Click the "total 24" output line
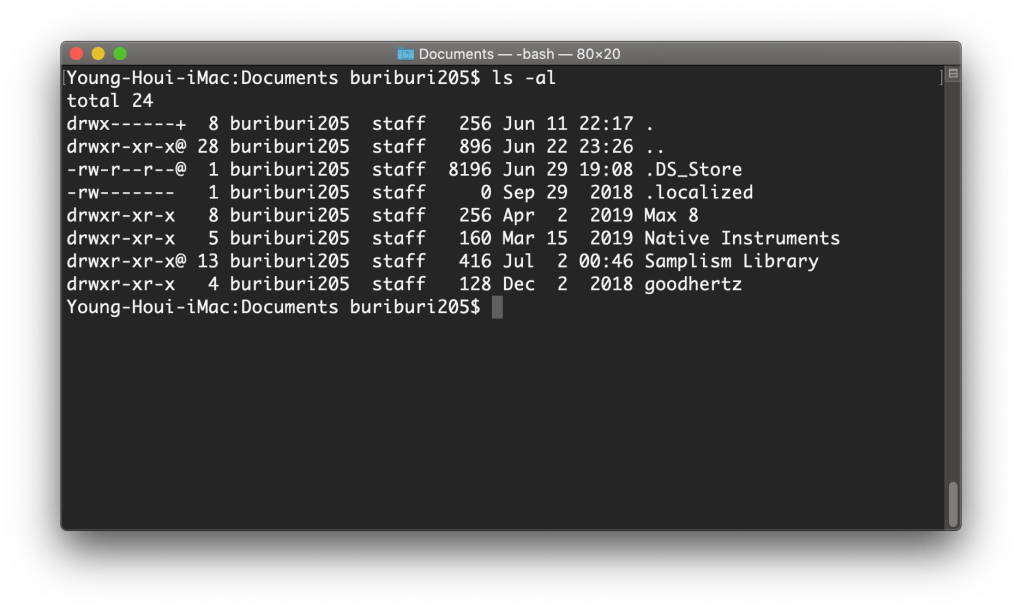 coord(110,100)
